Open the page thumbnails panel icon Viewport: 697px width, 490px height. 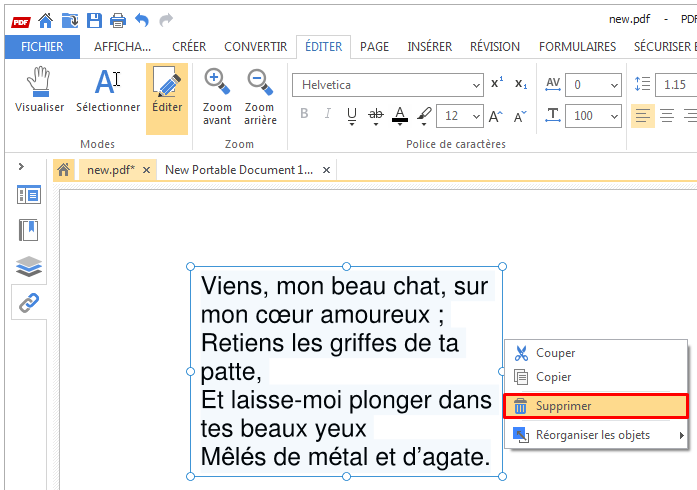[29, 195]
